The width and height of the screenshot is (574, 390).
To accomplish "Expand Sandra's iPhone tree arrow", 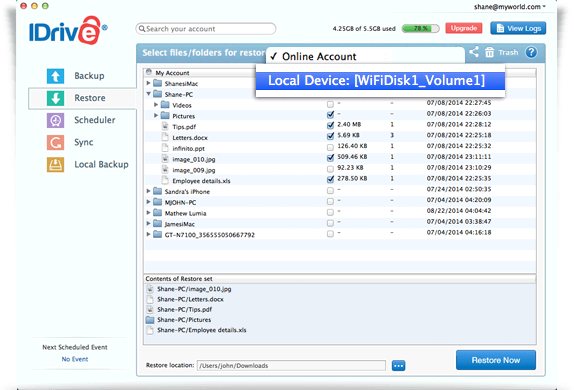I will (x=148, y=191).
